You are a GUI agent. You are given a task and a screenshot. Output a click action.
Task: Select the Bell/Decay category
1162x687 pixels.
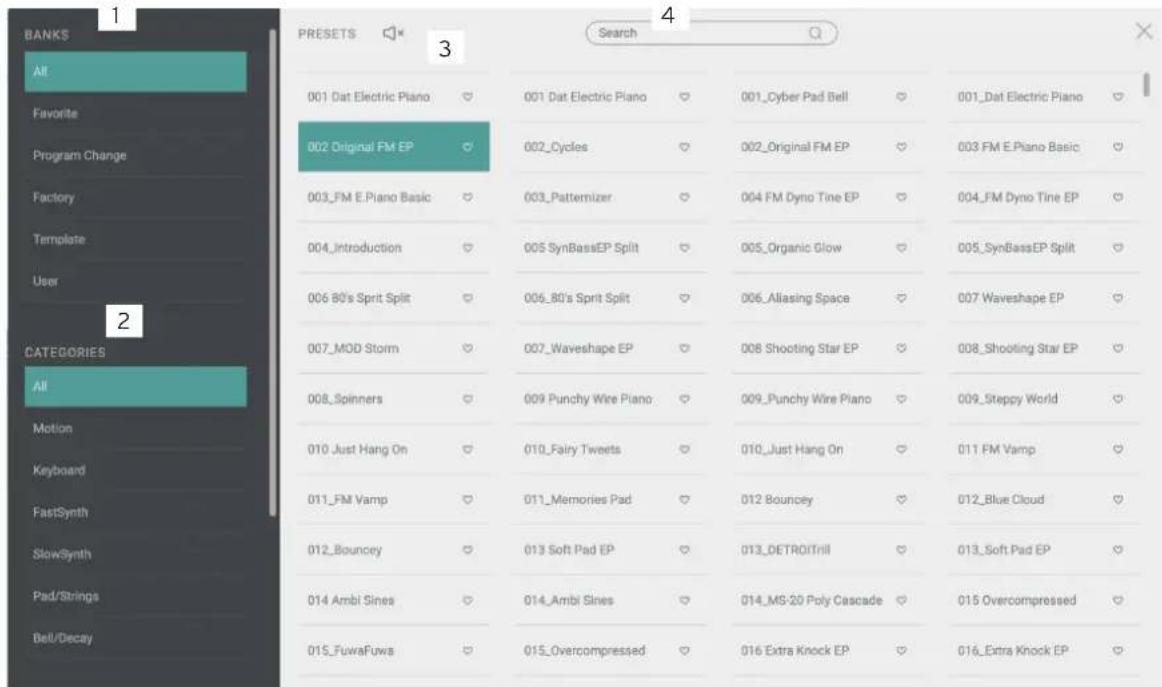tap(136, 638)
